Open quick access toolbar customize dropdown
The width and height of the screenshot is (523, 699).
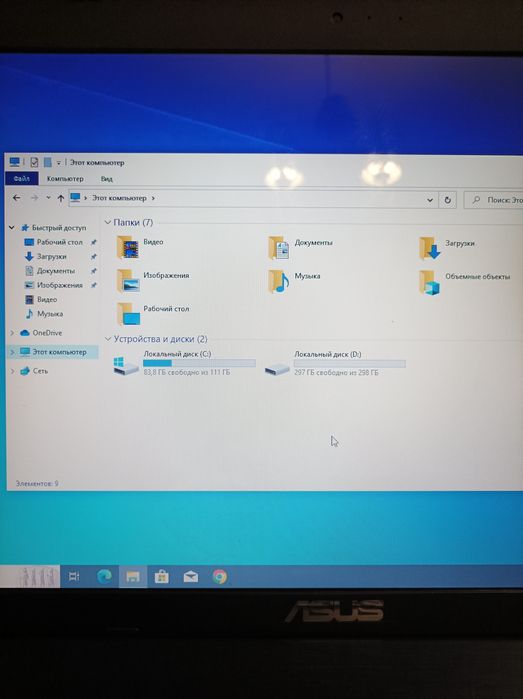click(58, 163)
